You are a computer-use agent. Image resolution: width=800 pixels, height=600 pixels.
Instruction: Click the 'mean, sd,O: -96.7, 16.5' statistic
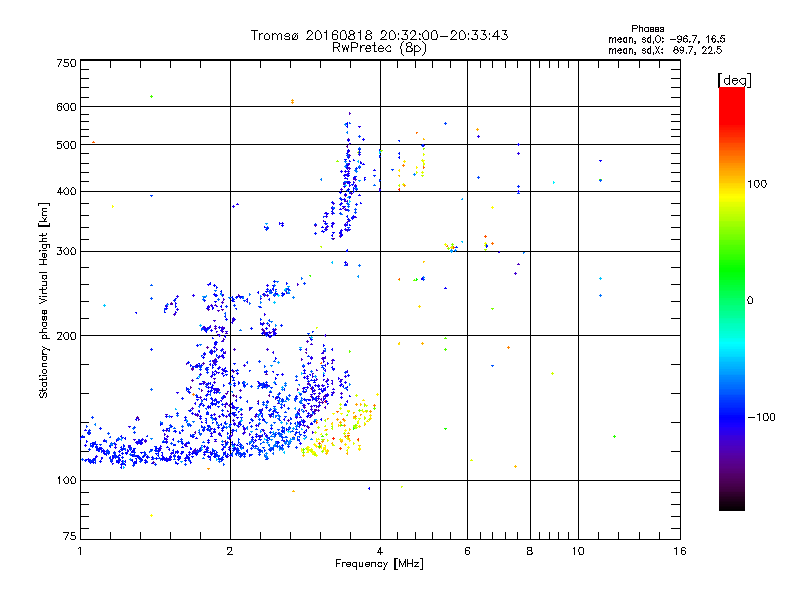pos(666,39)
